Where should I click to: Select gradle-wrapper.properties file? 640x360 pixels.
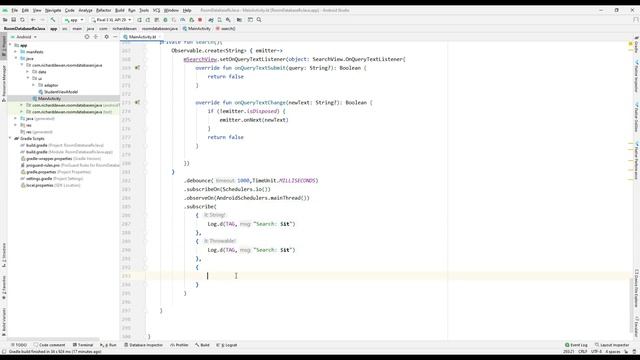49,158
